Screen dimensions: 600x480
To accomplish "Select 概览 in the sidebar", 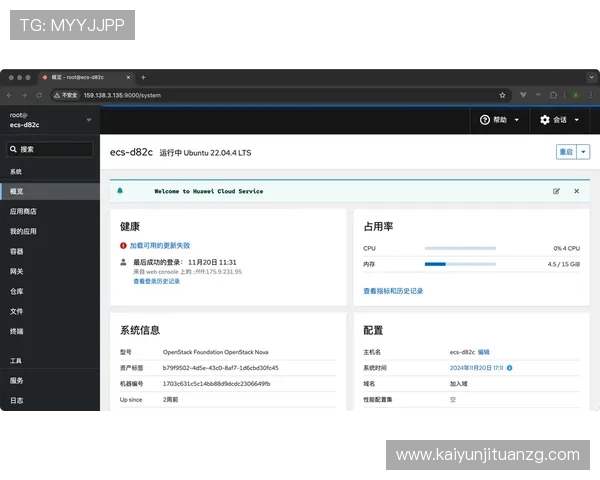I will pyautogui.click(x=50, y=191).
